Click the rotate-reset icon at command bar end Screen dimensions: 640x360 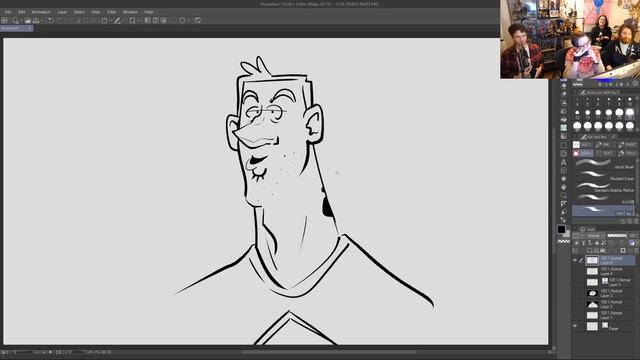click(x=198, y=20)
